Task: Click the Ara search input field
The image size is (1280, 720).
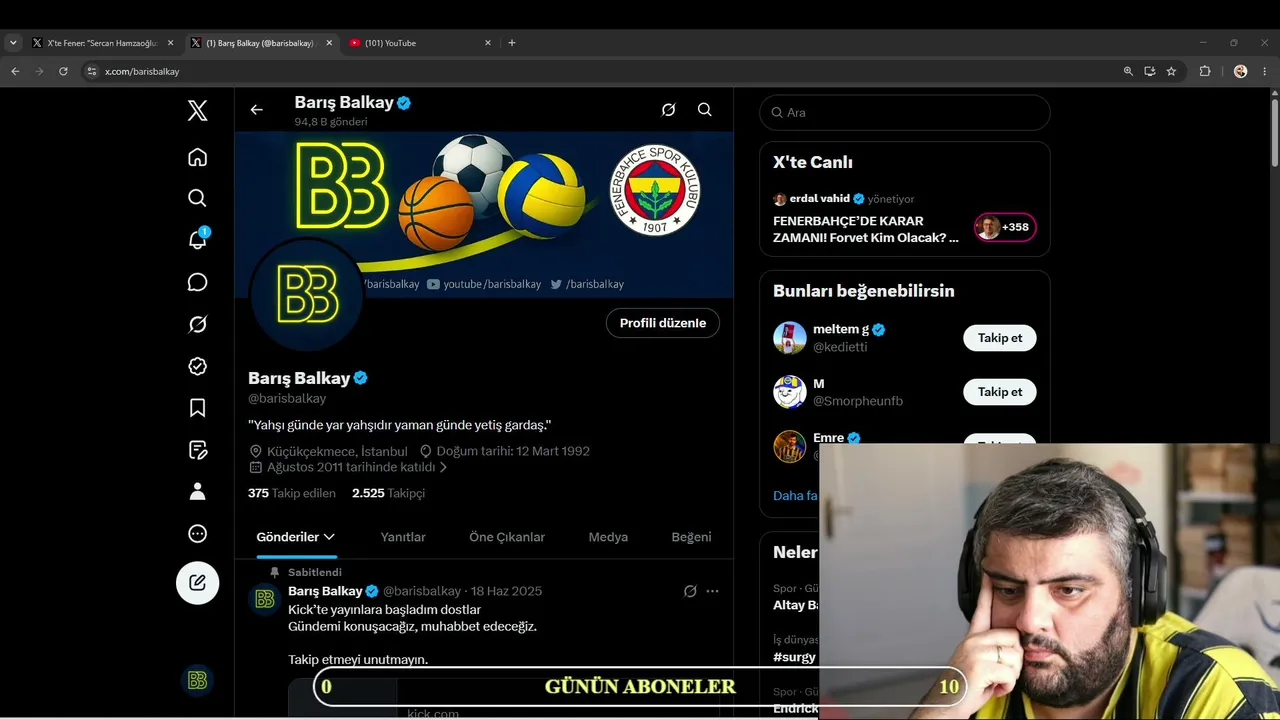Action: (x=905, y=112)
